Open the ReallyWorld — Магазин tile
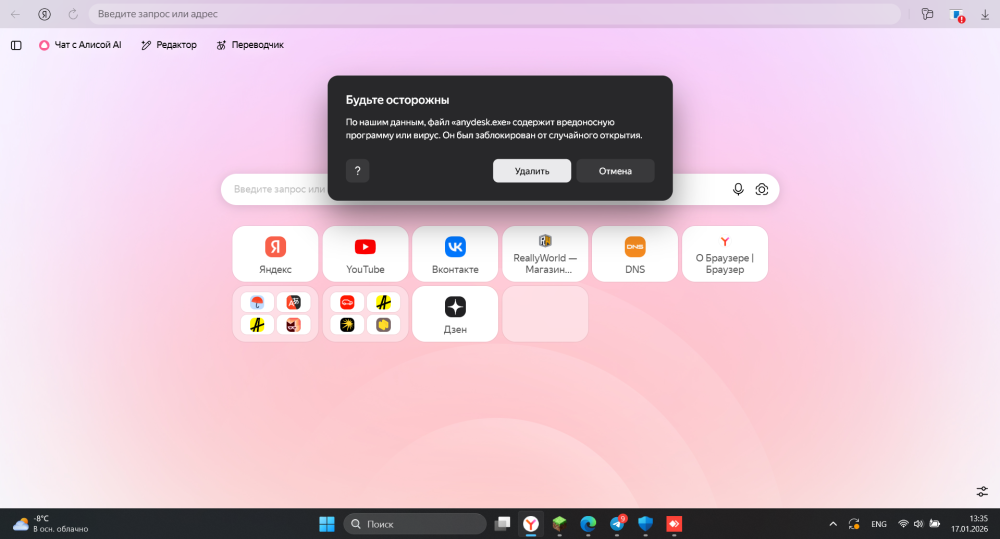1000x539 pixels. [545, 254]
